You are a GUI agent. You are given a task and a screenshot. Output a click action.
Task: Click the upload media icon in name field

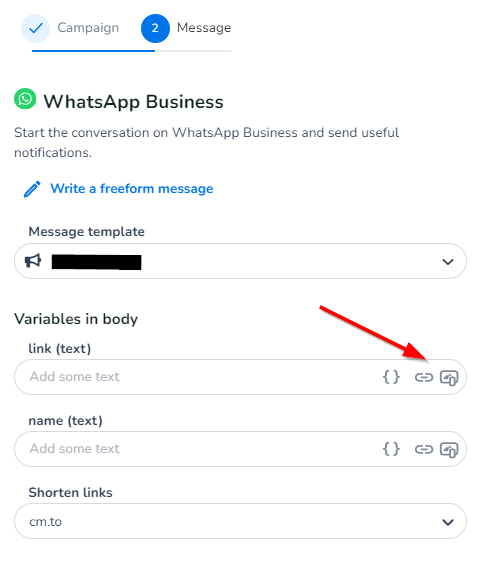pos(449,450)
